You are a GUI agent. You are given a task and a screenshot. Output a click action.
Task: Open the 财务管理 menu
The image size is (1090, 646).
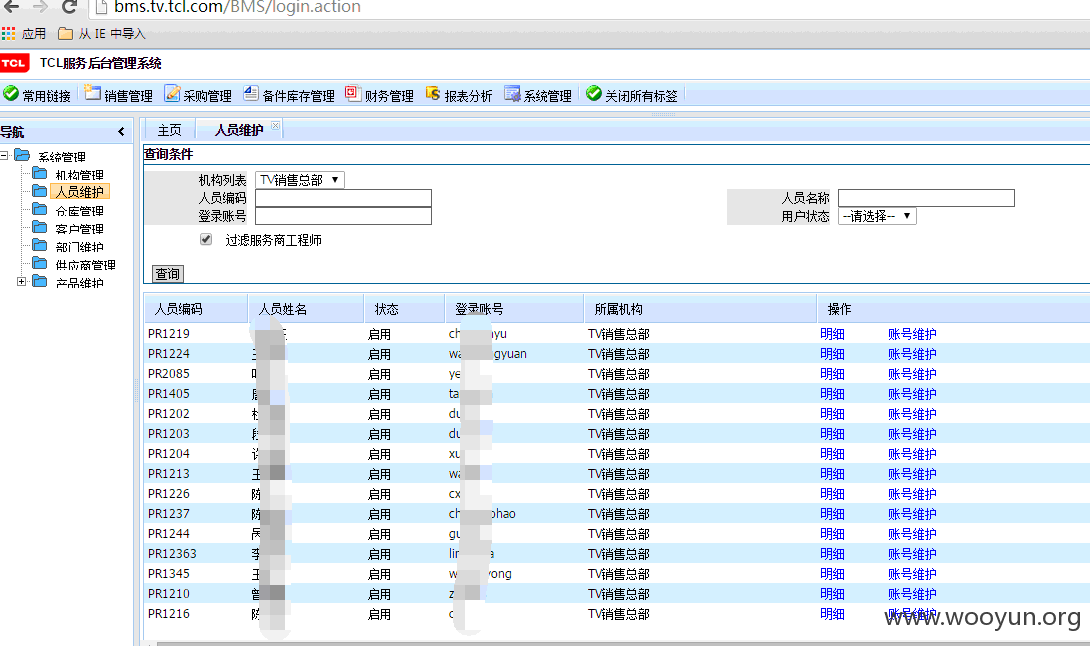pyautogui.click(x=380, y=95)
